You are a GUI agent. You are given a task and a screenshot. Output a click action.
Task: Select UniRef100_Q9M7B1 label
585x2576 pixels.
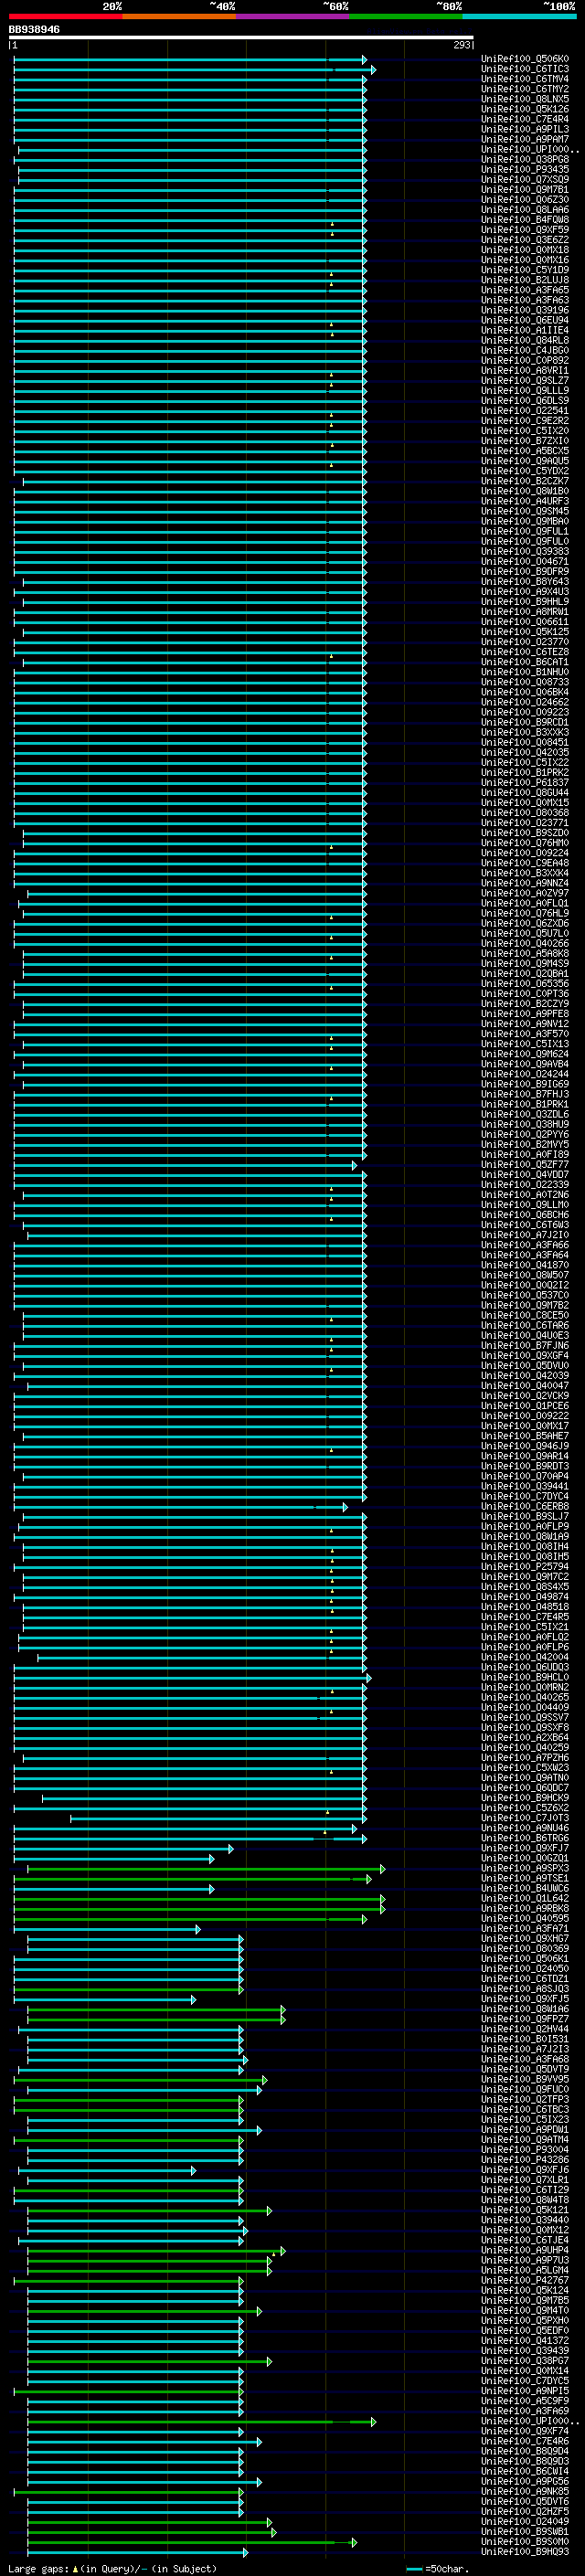(x=525, y=190)
